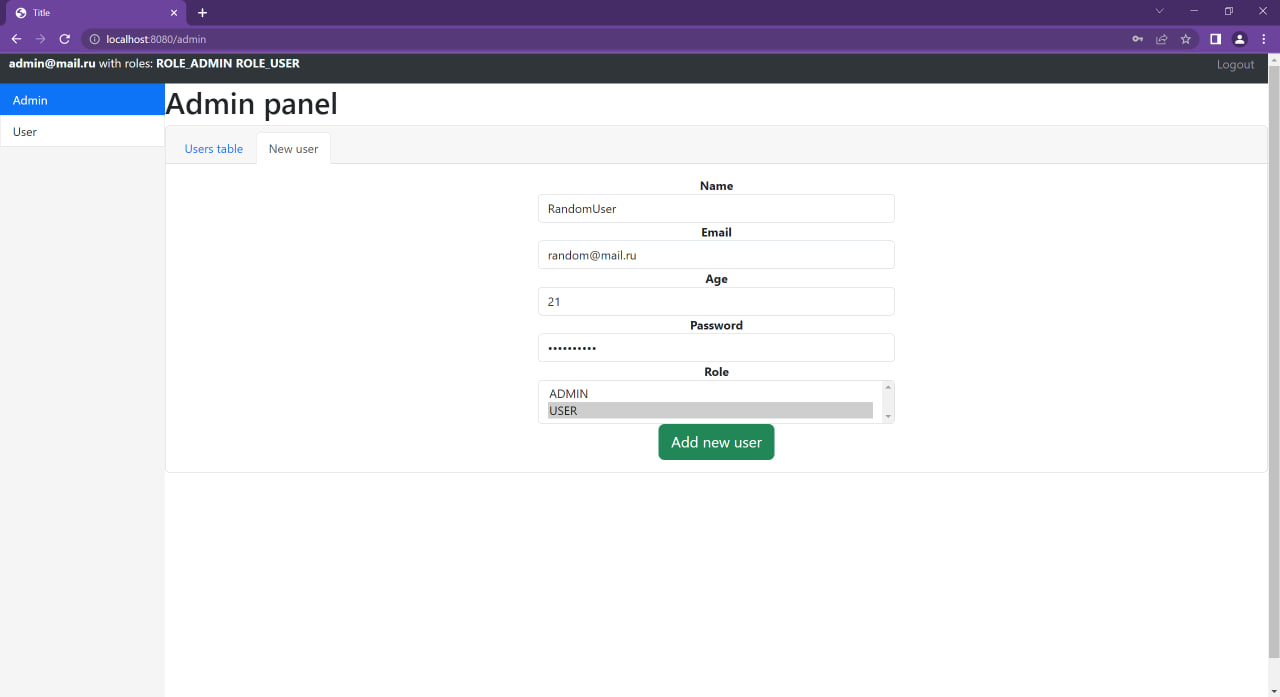Close the Title browser tab
This screenshot has height=697, width=1280.
[x=173, y=13]
